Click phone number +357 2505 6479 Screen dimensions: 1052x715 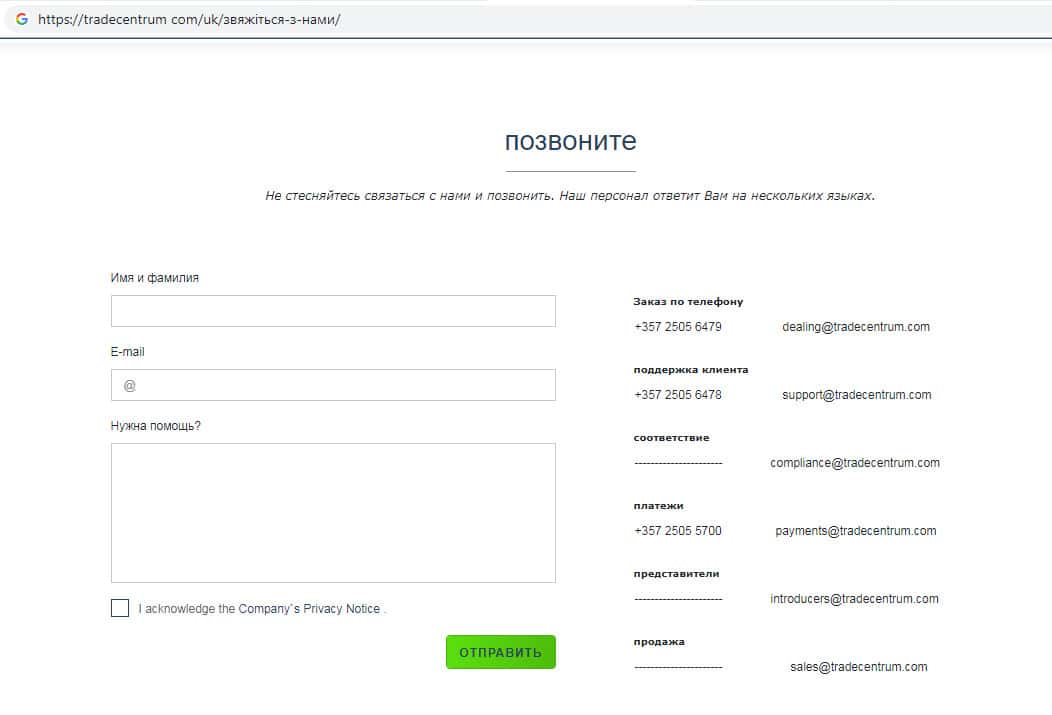click(678, 327)
